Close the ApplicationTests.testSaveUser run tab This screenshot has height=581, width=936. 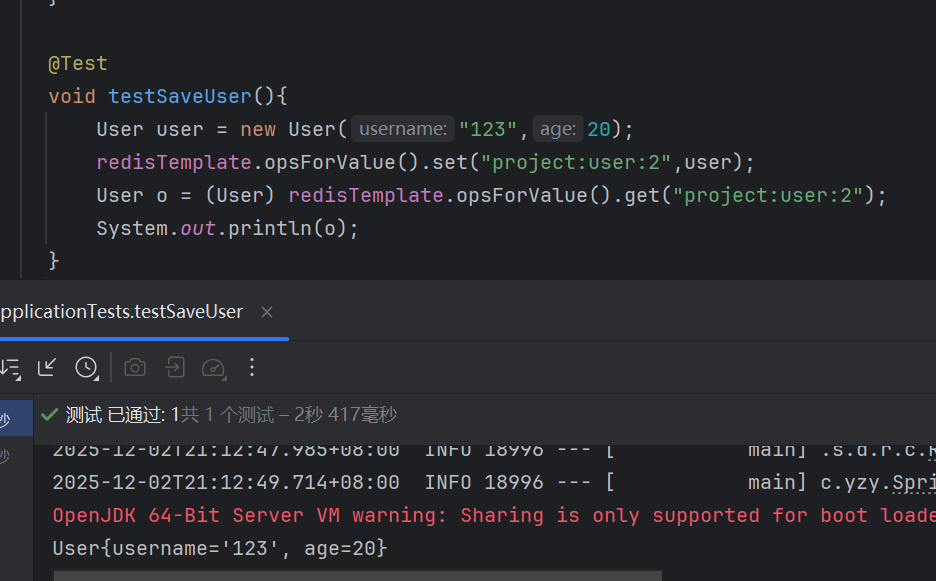click(x=267, y=312)
